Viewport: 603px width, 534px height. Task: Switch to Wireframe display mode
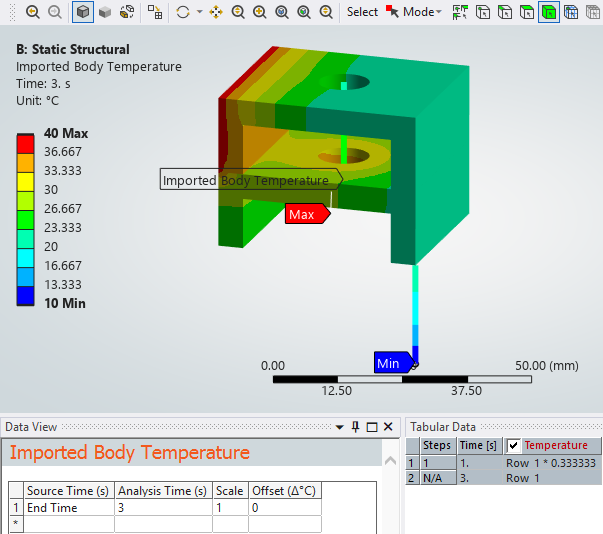127,12
